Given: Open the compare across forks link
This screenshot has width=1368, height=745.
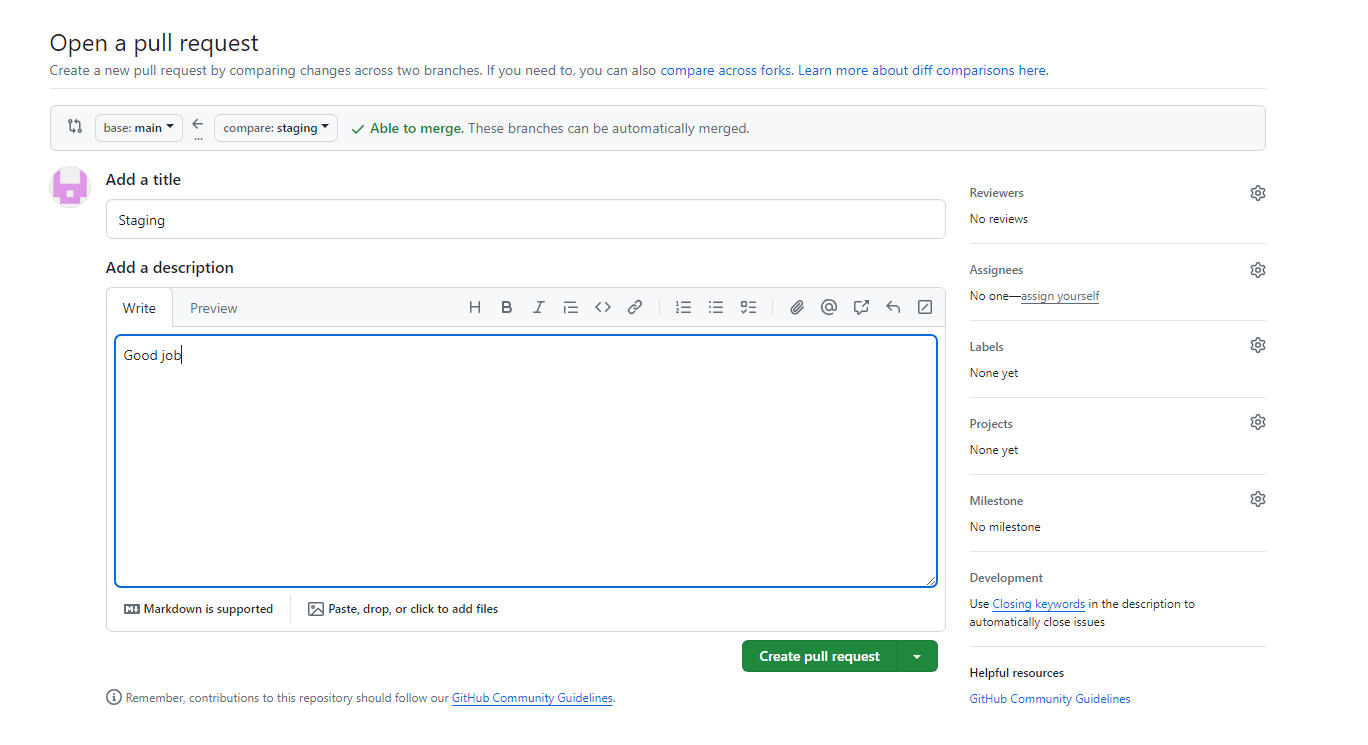Looking at the screenshot, I should coord(725,71).
